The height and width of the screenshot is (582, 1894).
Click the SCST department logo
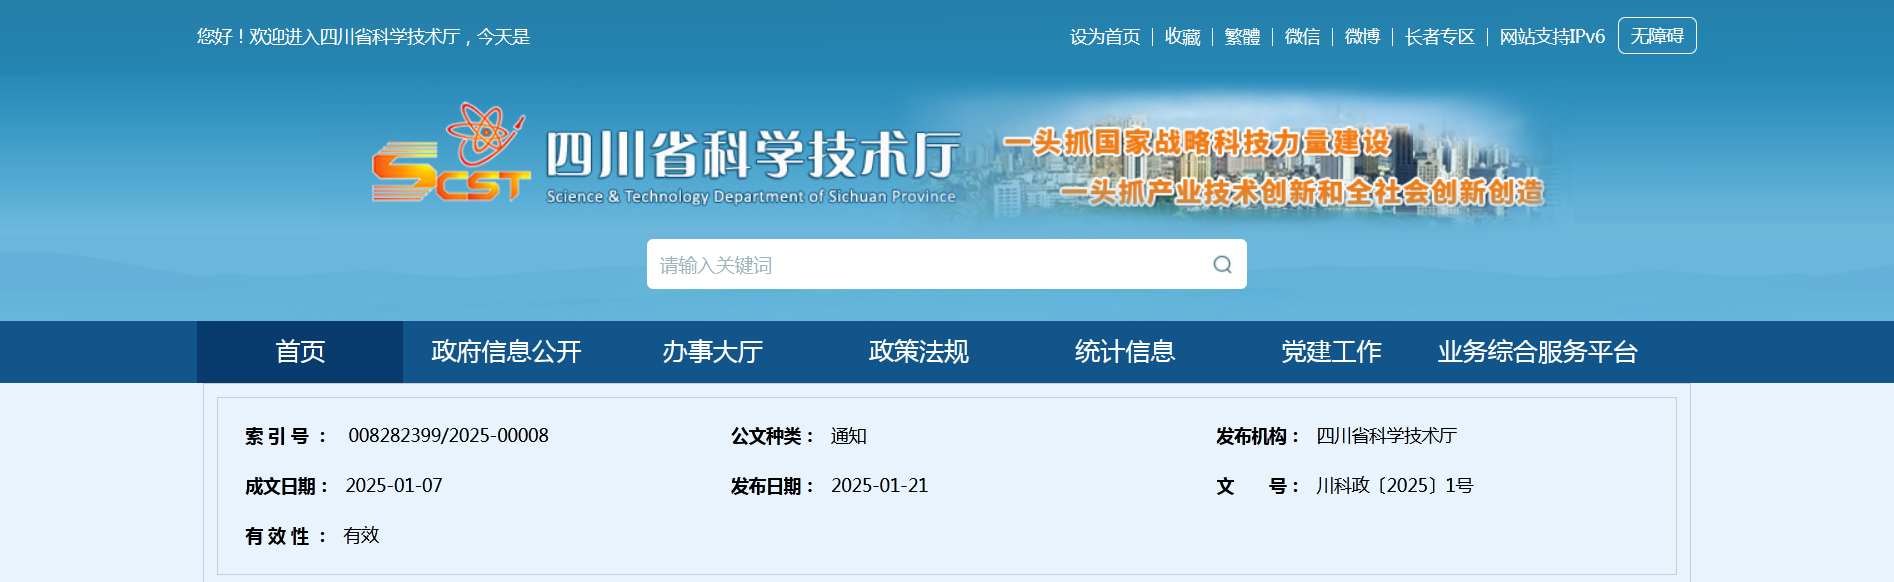(x=451, y=157)
